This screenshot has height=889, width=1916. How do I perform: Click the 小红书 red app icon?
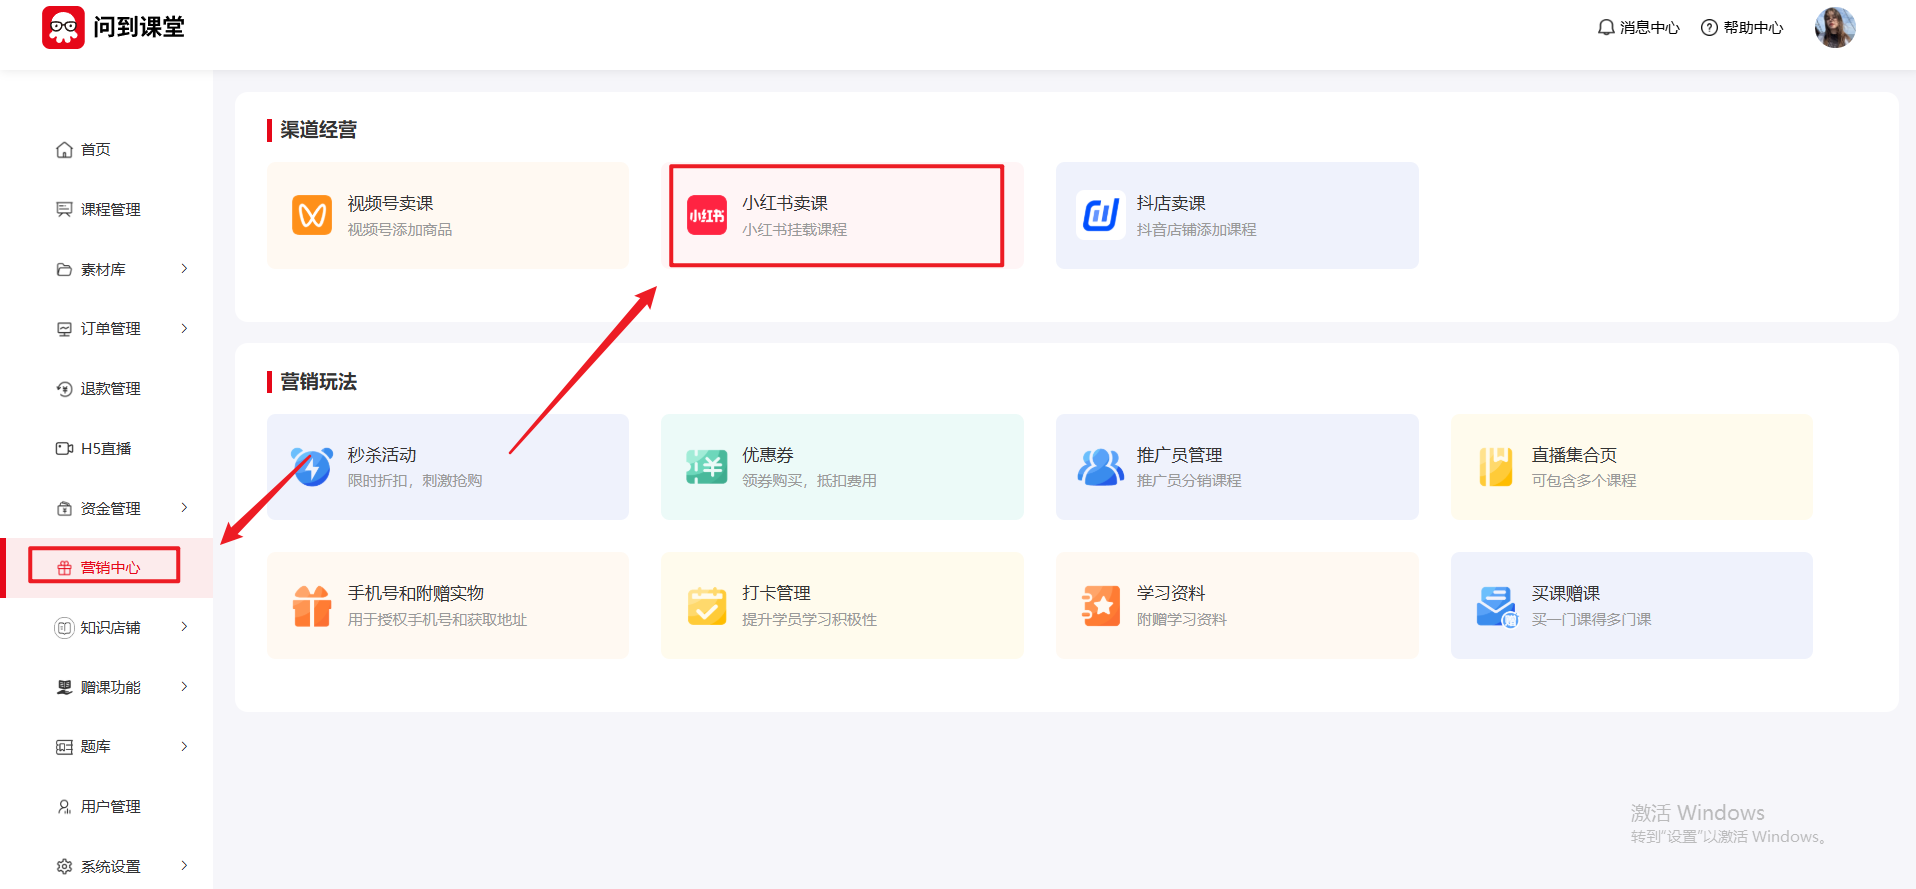707,215
